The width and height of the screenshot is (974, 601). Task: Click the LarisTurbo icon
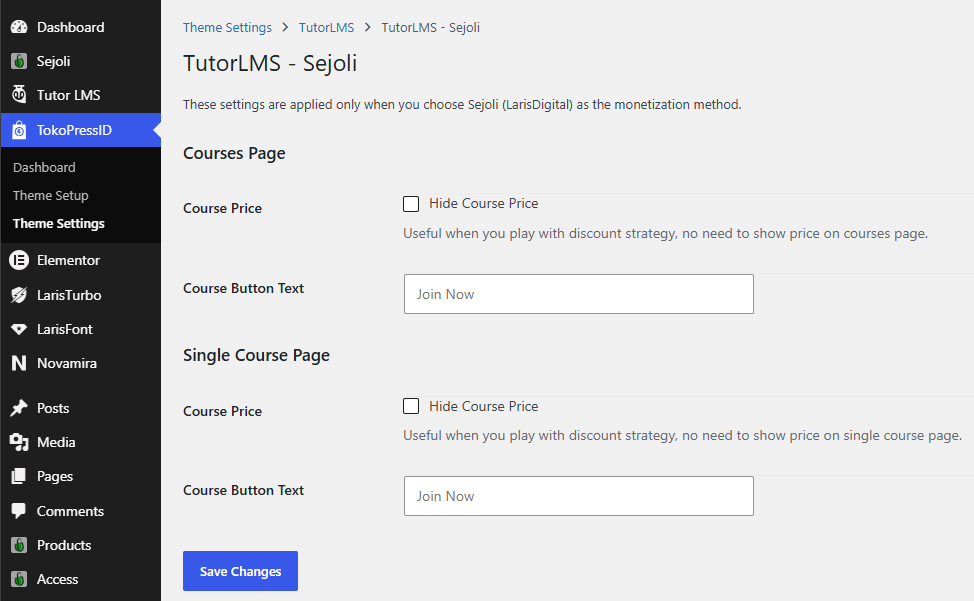tap(19, 295)
